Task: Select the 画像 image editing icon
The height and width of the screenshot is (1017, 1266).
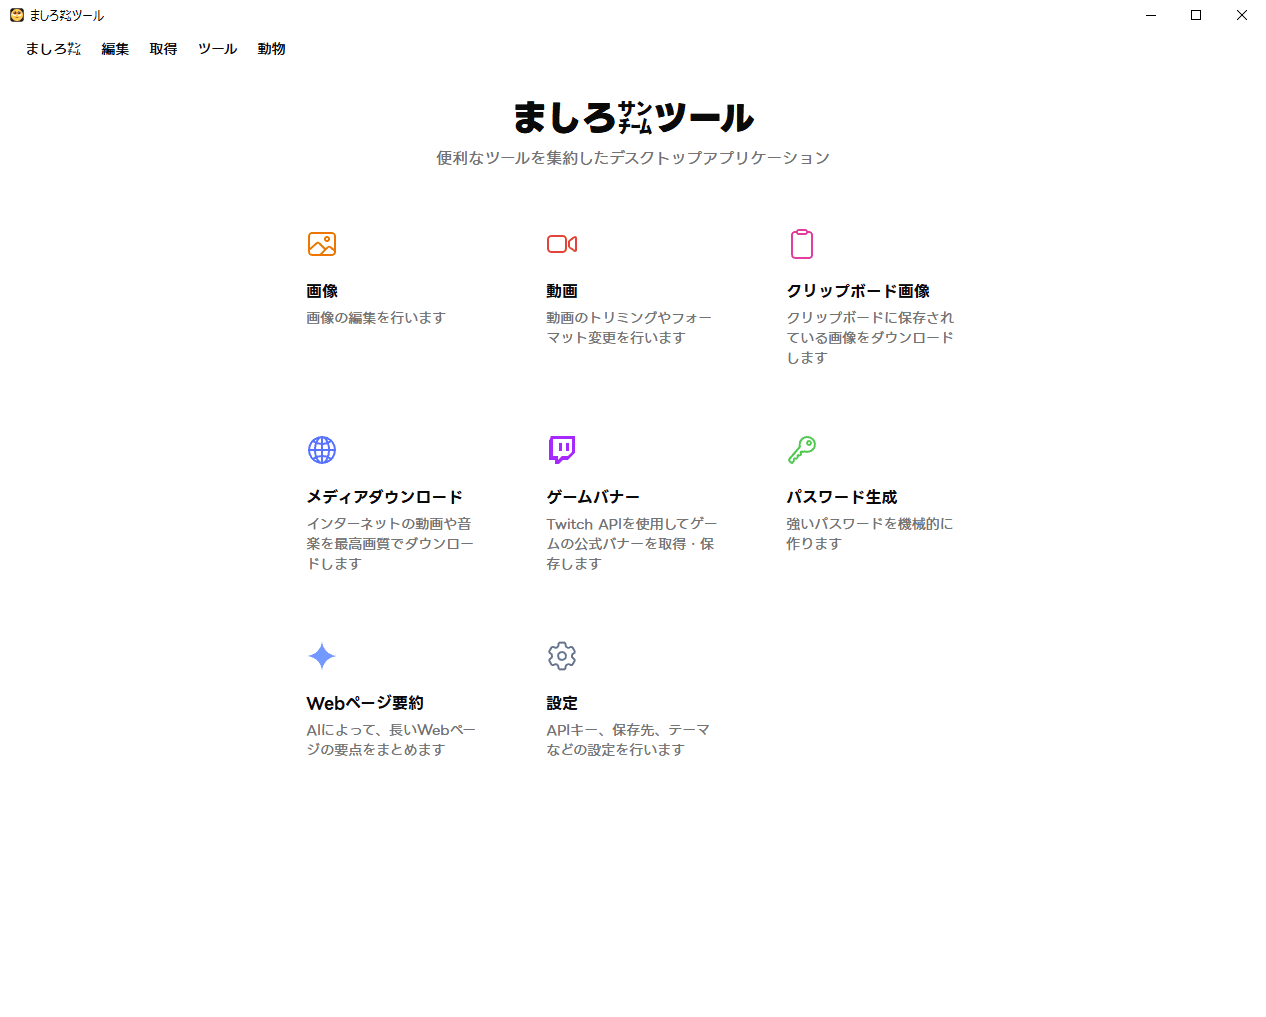Action: 322,243
